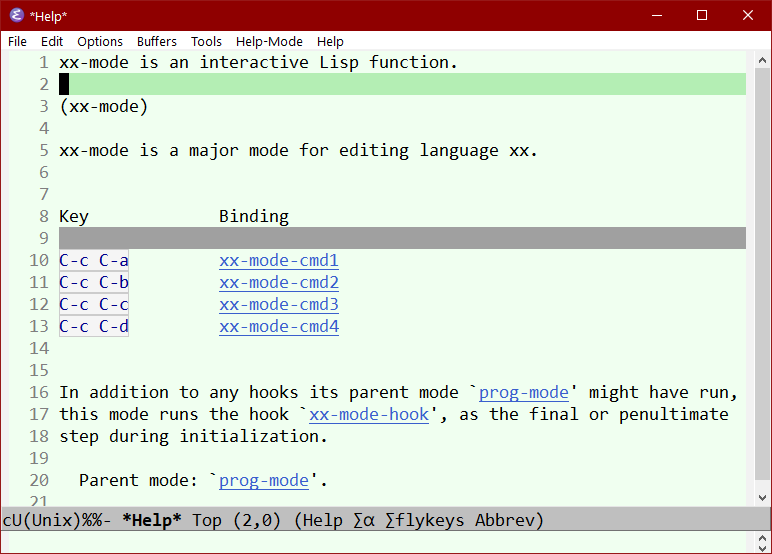Click the minibuffer scroll down arrow
The height and width of the screenshot is (554, 772).
point(762,548)
